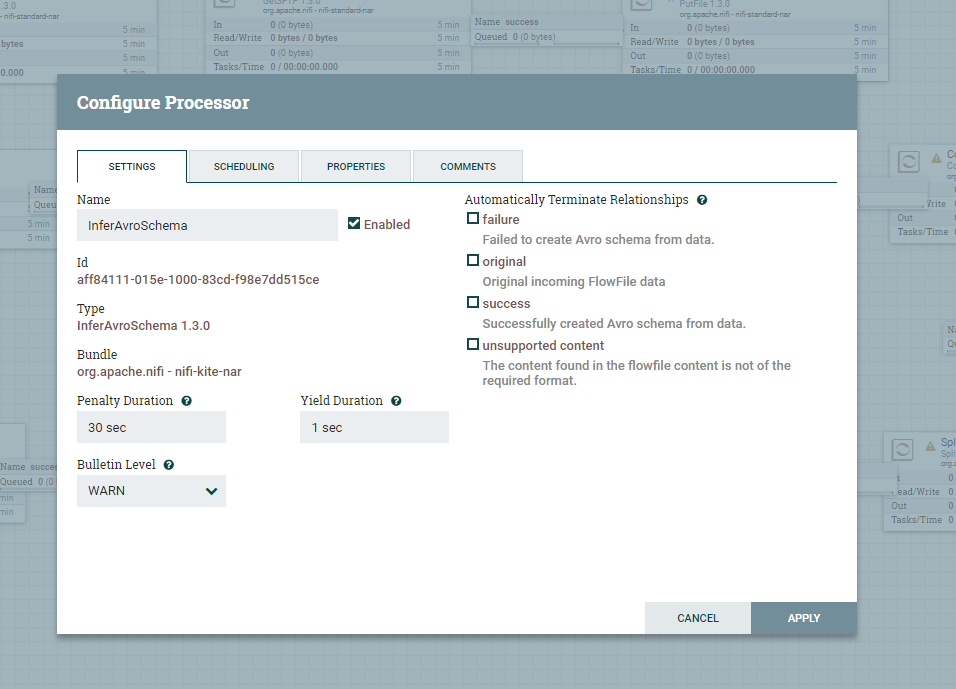Screen dimensions: 956x689
Task: Click the Type value InferAvroSchema 1.3.0
Action: [143, 326]
